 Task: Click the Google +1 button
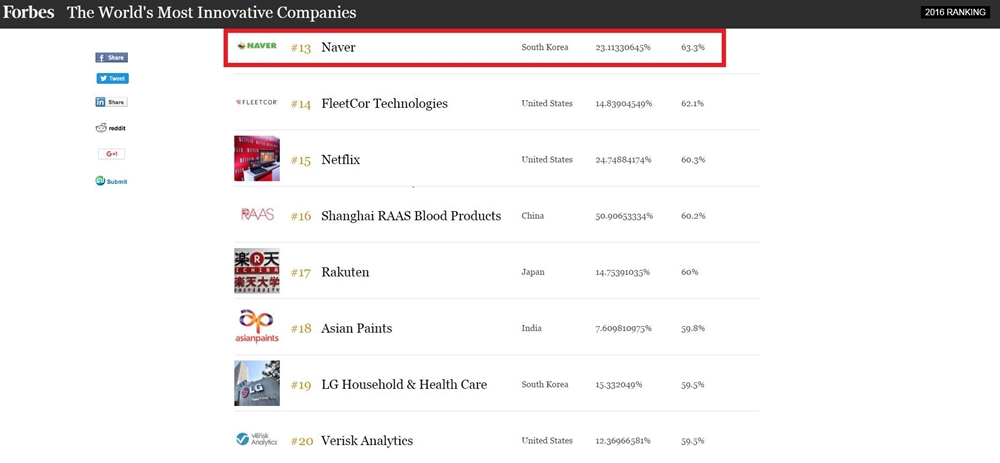coord(111,154)
